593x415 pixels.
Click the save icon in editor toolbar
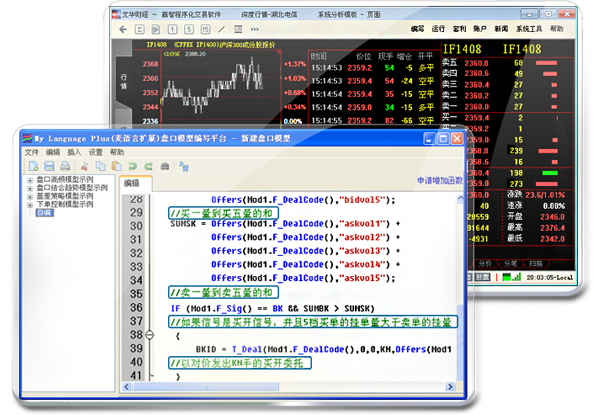click(x=49, y=166)
